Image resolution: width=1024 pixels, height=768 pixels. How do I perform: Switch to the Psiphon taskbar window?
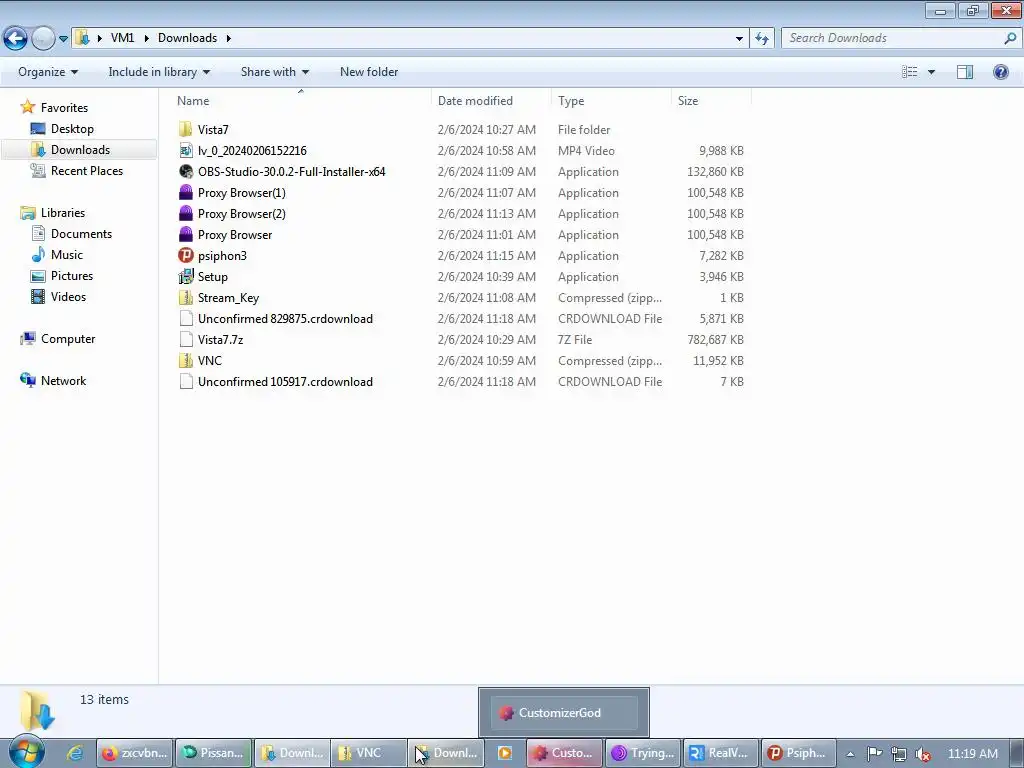[x=799, y=753]
